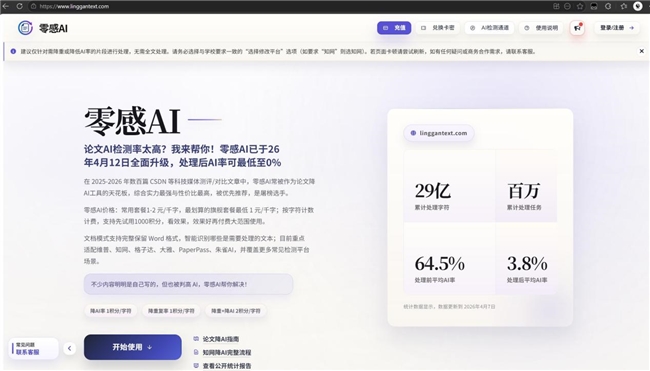Click the browser back arrow

pyautogui.click(x=6, y=6)
